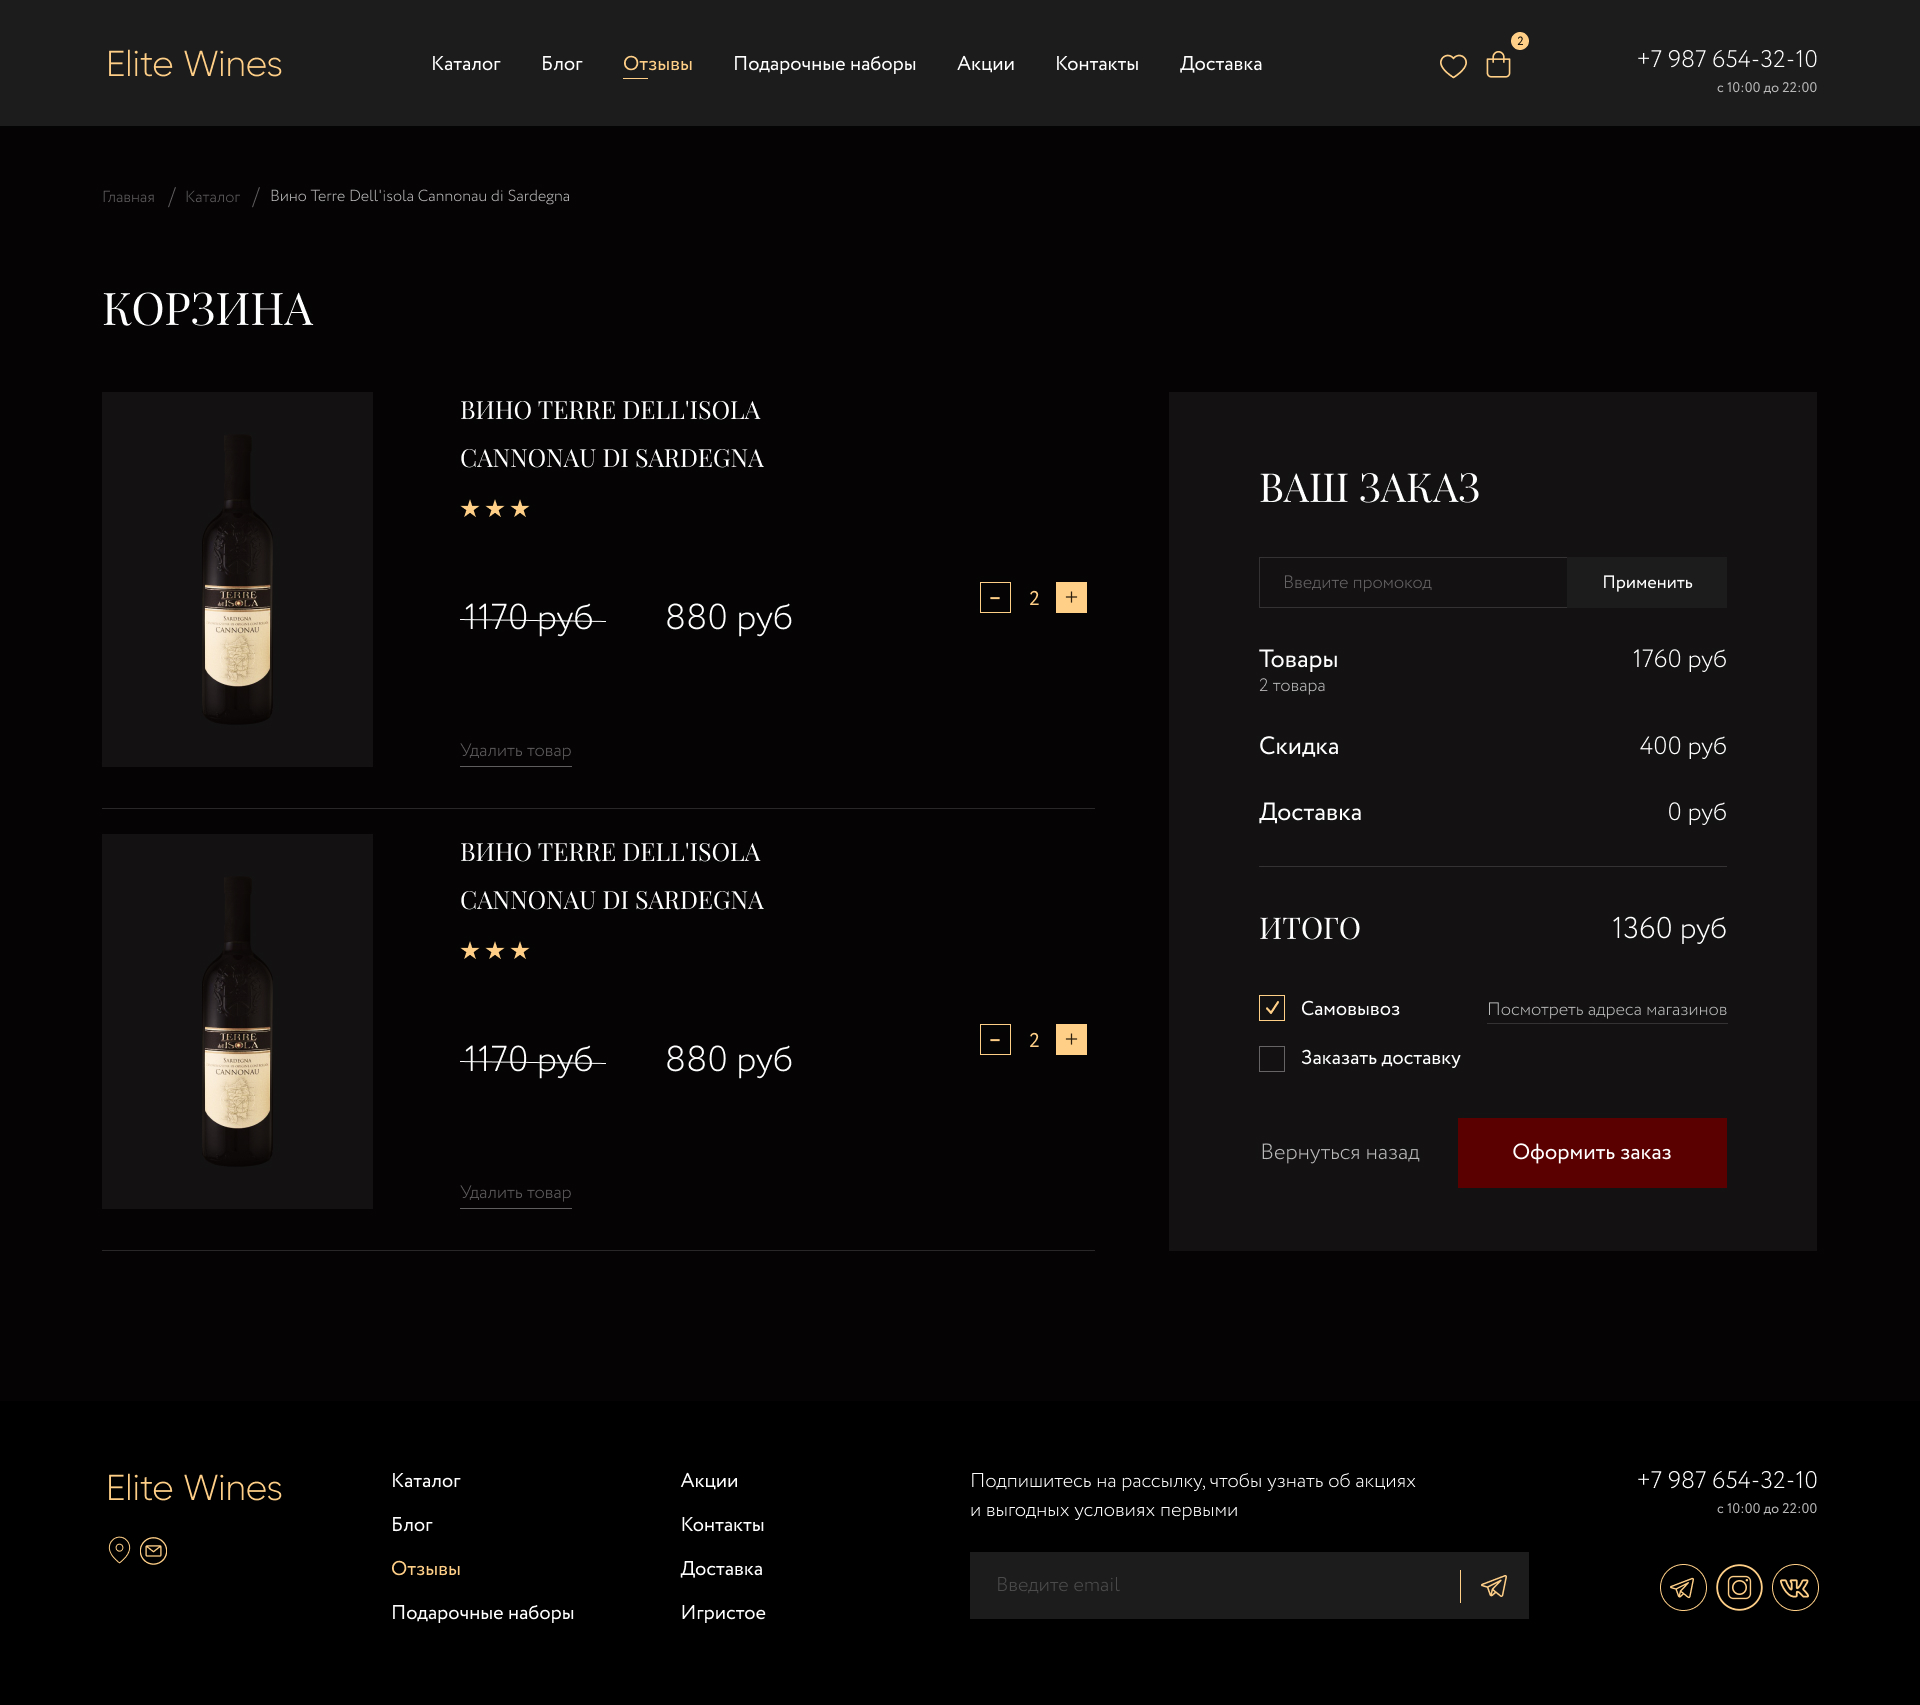Open second wine bottle thumbnail
Image resolution: width=1920 pixels, height=1705 pixels.
pyautogui.click(x=237, y=1021)
